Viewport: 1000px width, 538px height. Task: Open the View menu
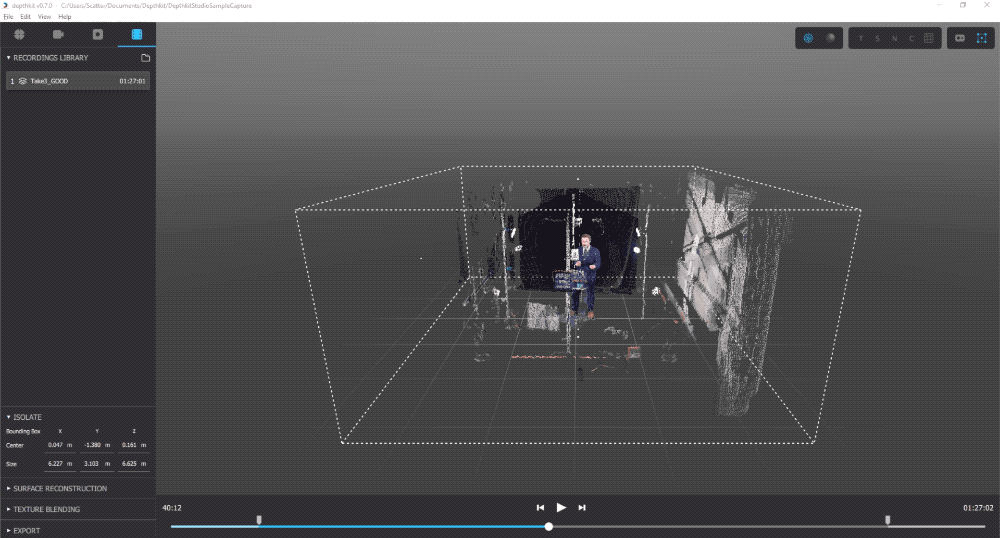point(44,17)
